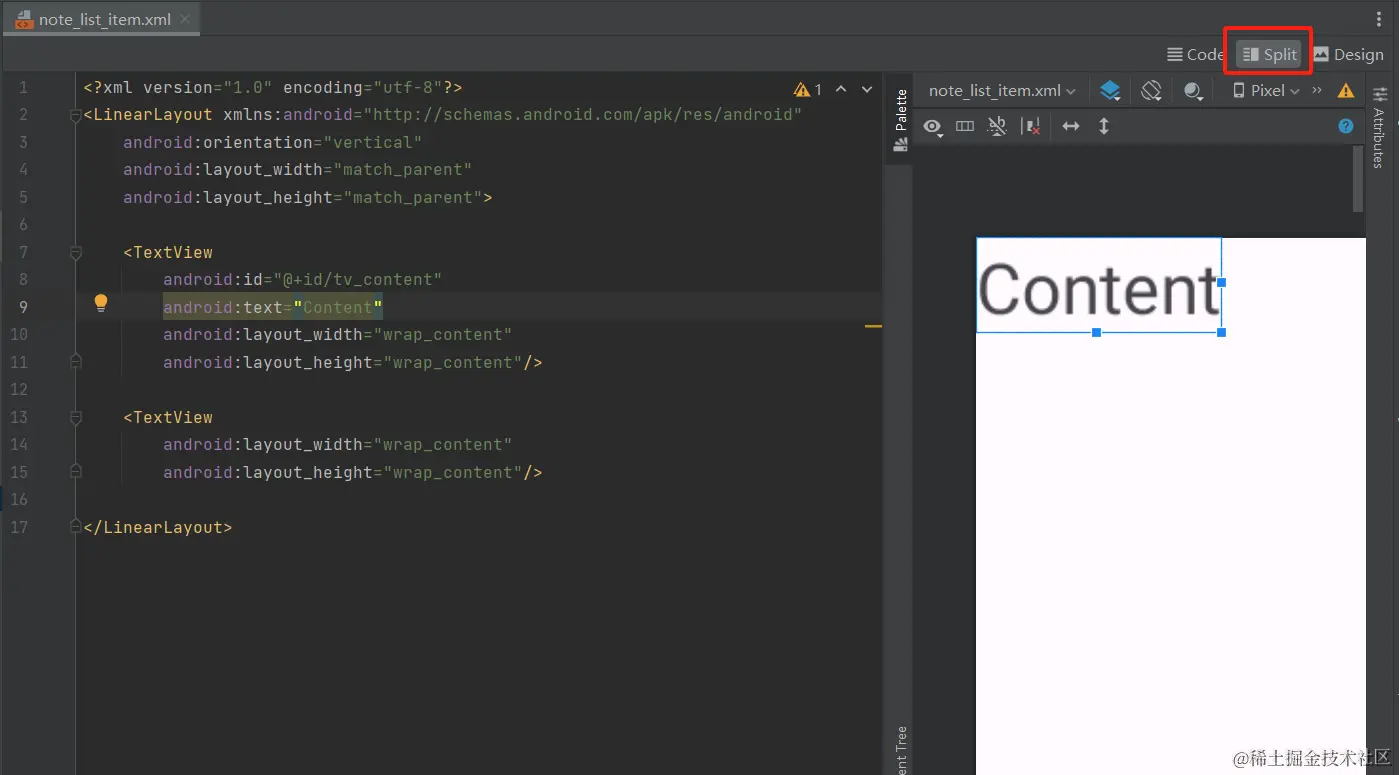Toggle horizontal layout width arrows
Viewport: 1399px width, 775px height.
[x=1071, y=126]
